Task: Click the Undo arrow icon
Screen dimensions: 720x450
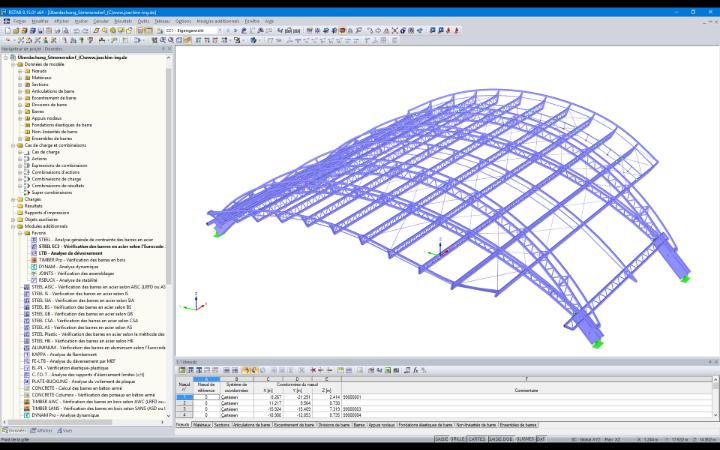Action: pyautogui.click(x=77, y=31)
